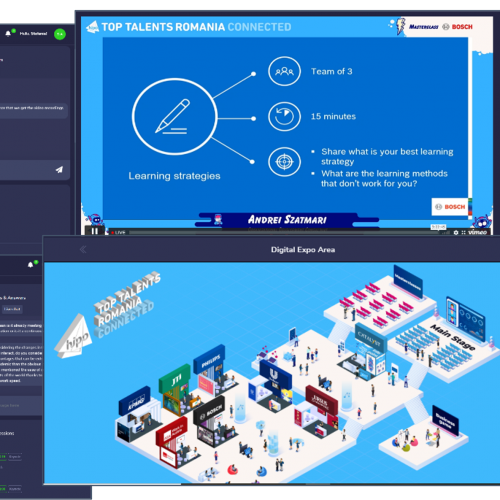Go back using Digital Expo Area chevrons
This screenshot has height=500, width=500.
[83, 249]
